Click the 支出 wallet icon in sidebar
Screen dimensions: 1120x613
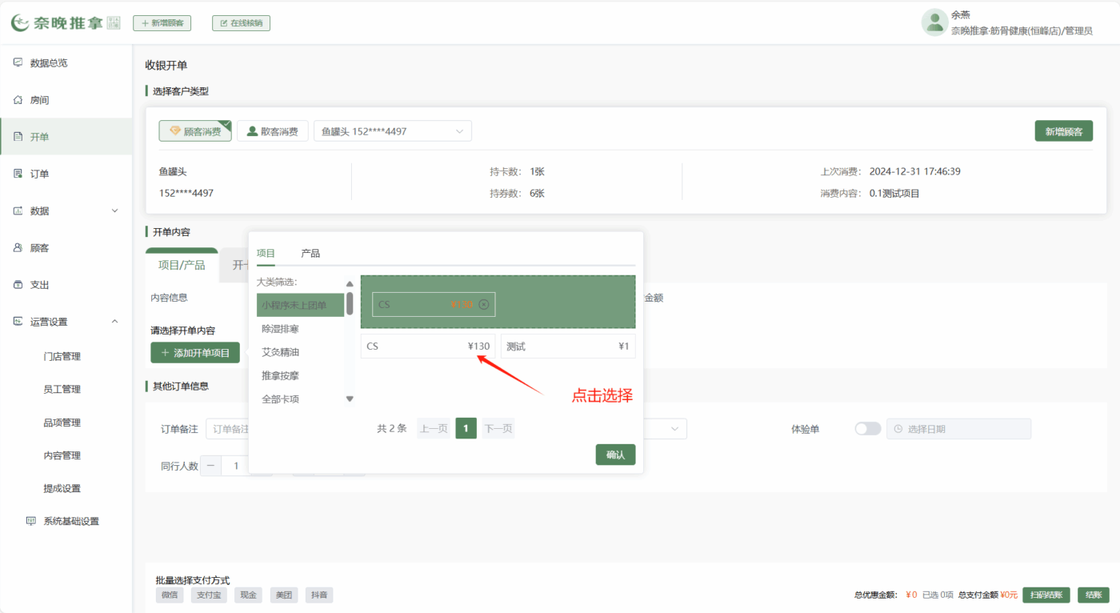tap(18, 284)
